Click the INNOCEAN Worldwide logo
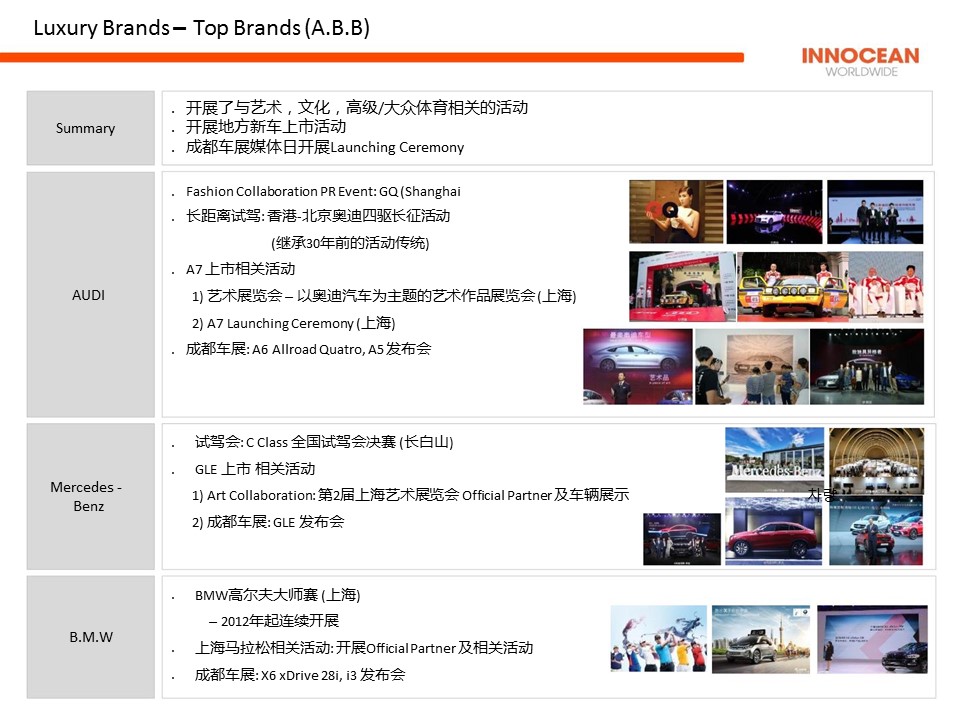This screenshot has width=960, height=720. click(x=859, y=61)
